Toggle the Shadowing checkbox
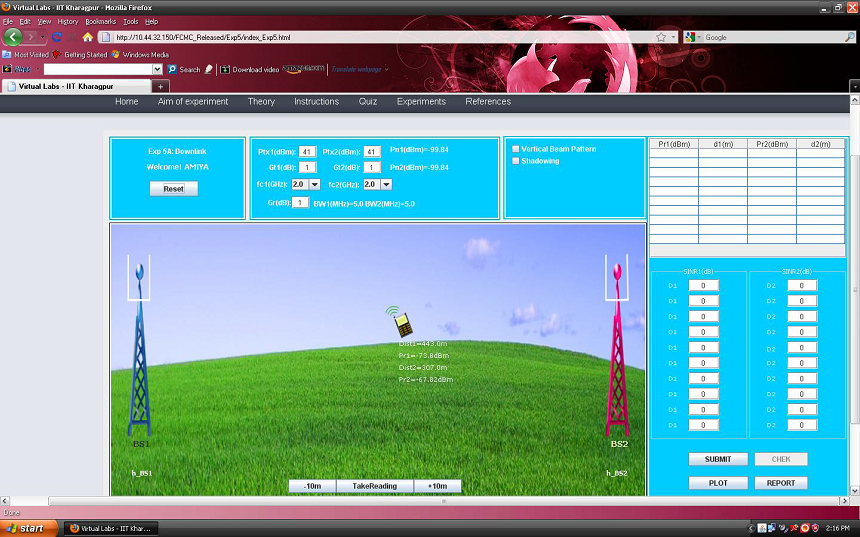This screenshot has height=537, width=860. tap(516, 161)
